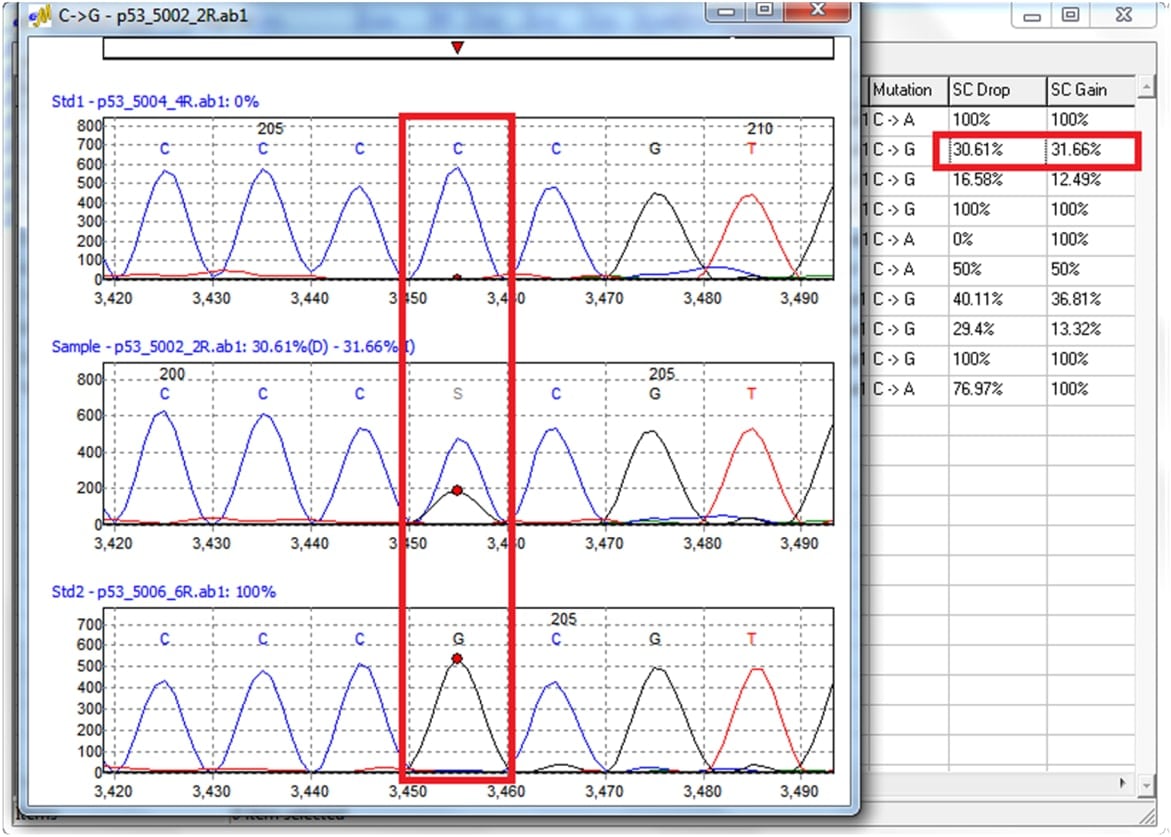Image resolution: width=1171 pixels, height=837 pixels.
Task: Minimize the background mutation table window
Action: tap(1031, 16)
